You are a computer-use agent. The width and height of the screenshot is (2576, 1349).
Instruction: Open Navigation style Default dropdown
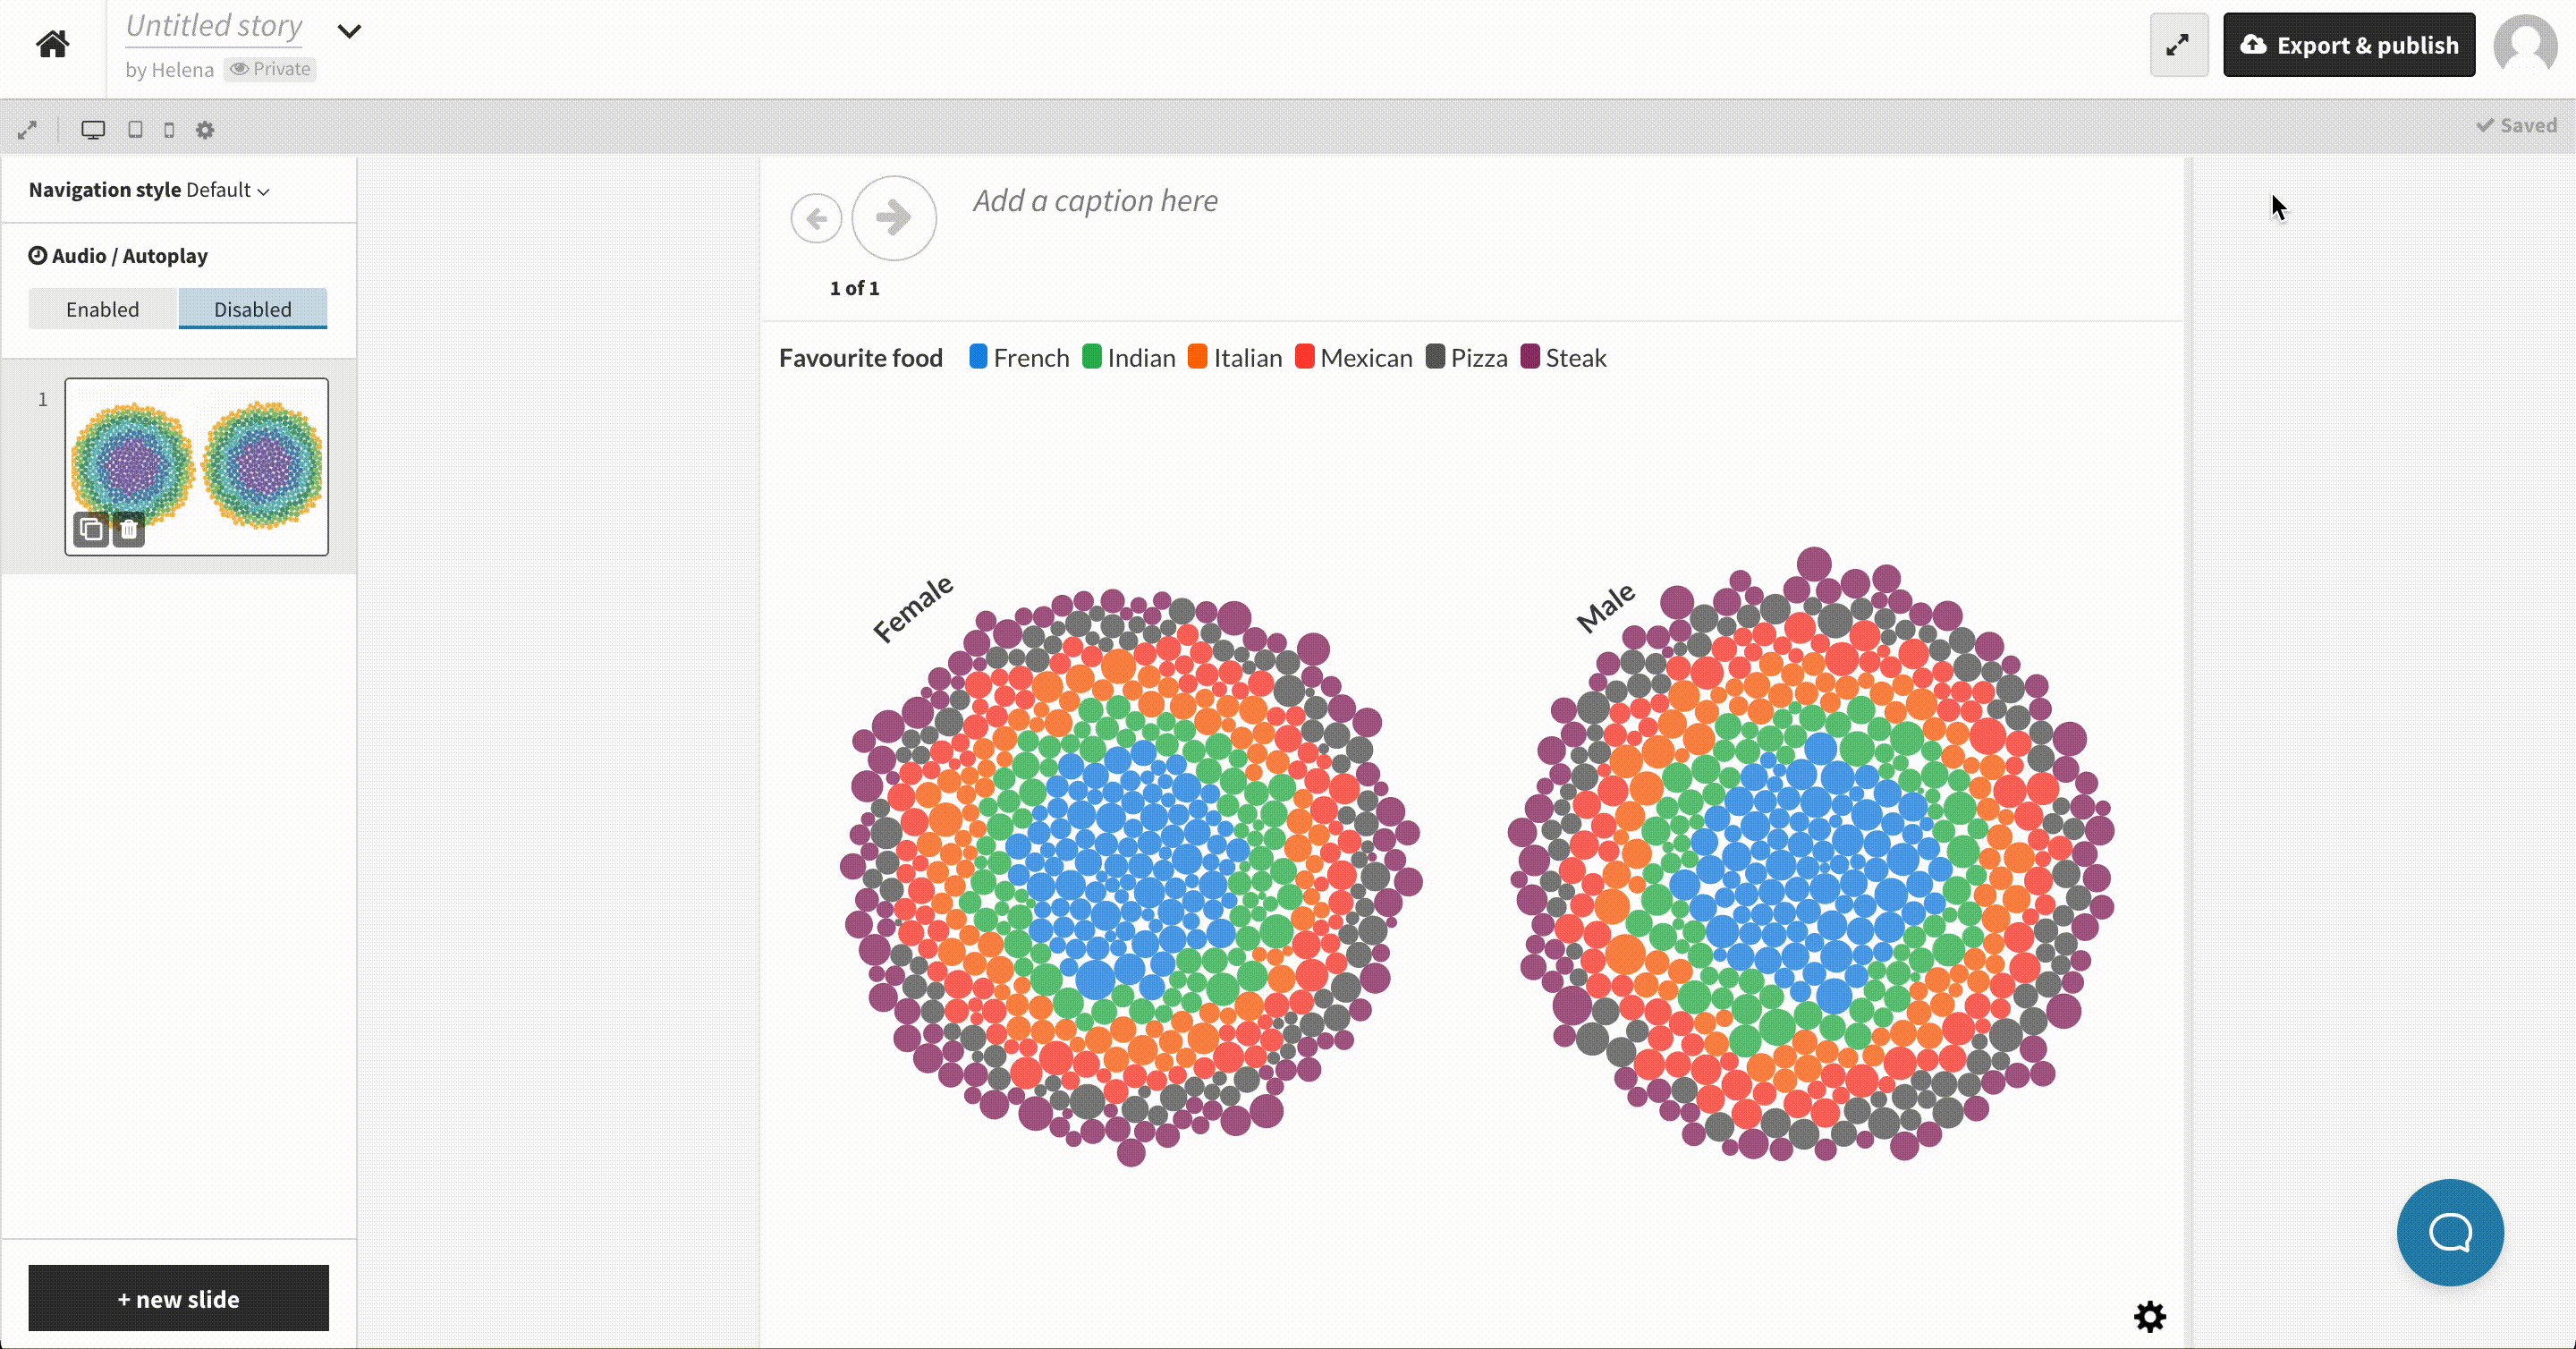coord(228,190)
